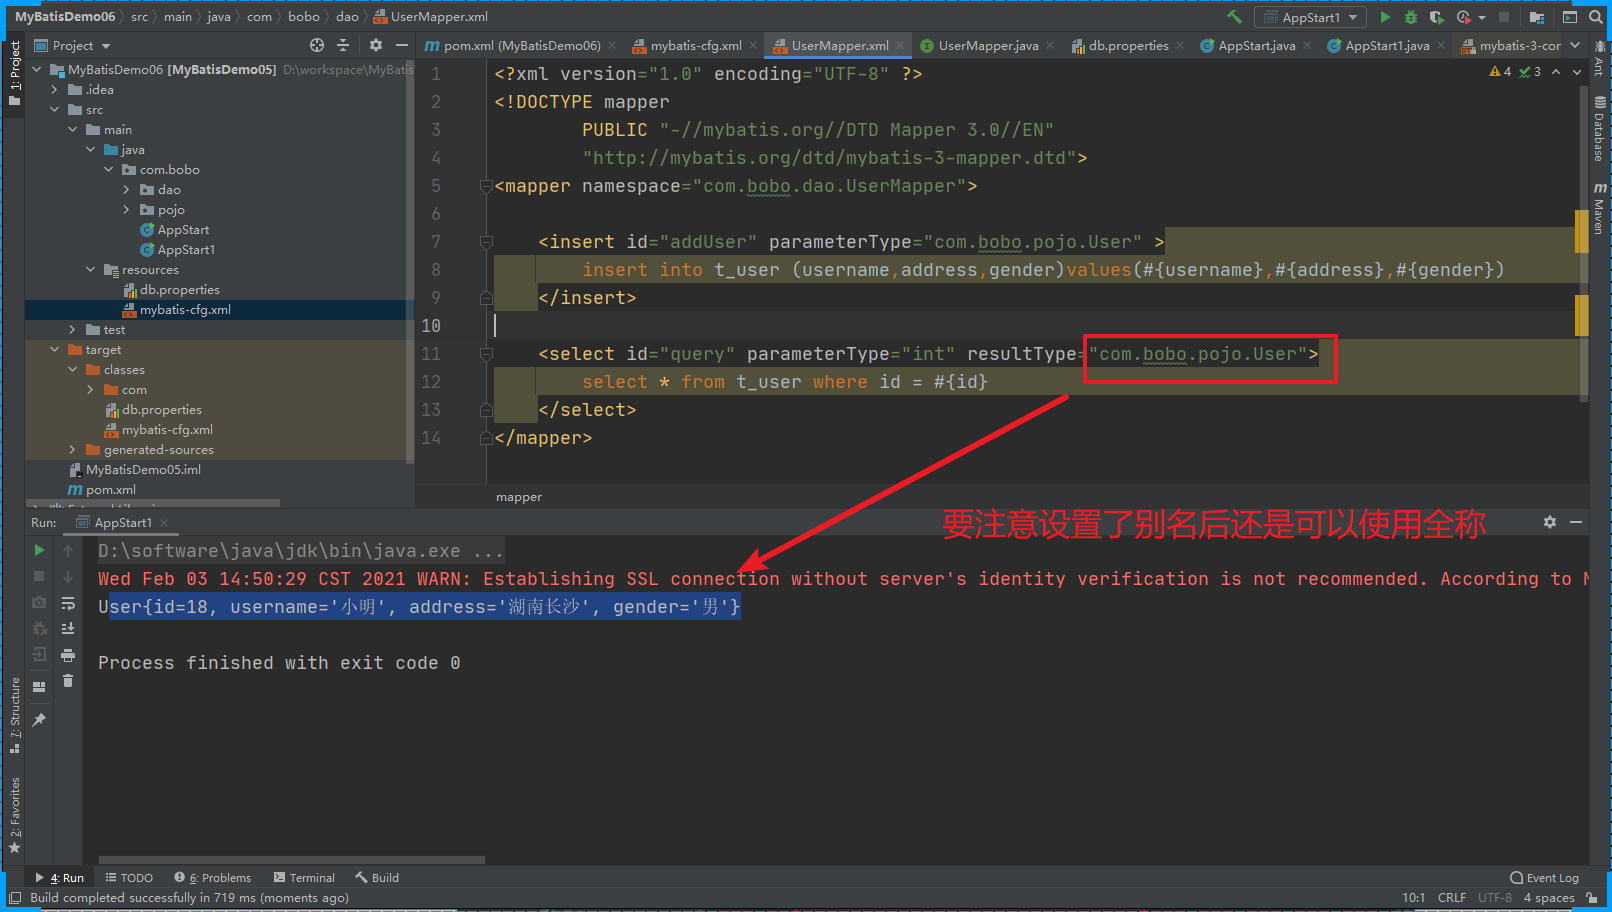Image resolution: width=1612 pixels, height=912 pixels.
Task: Collapse the target folder
Action: pyautogui.click(x=54, y=349)
